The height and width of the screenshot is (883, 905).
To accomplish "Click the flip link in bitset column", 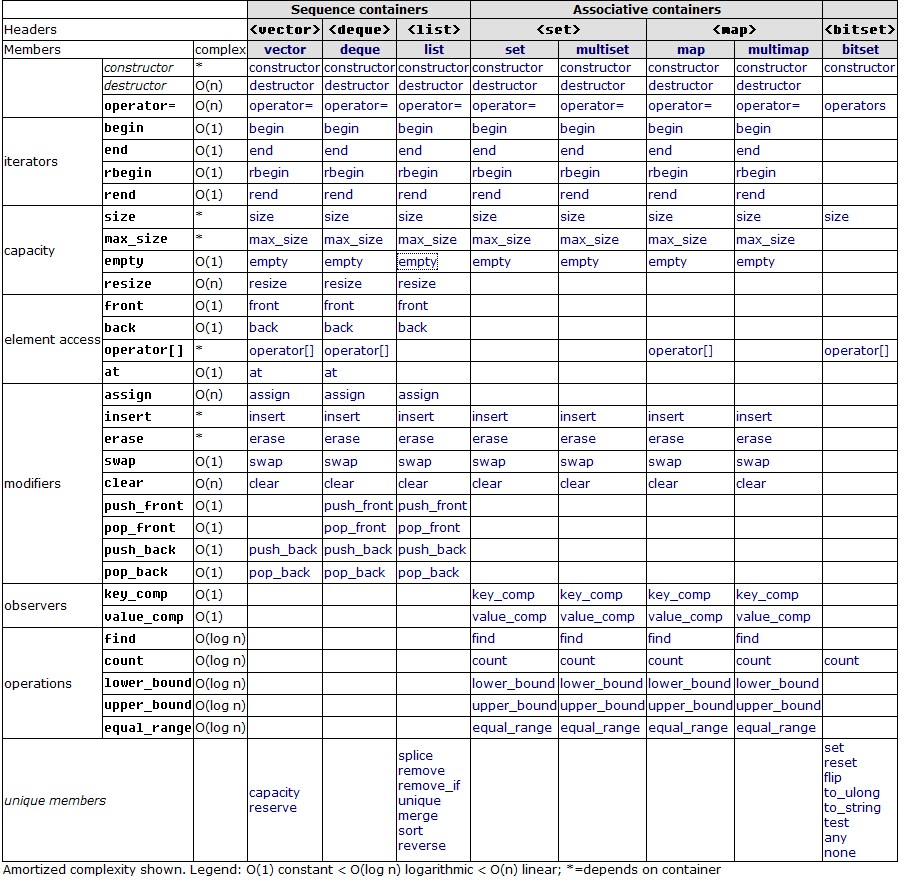I will coord(832,778).
